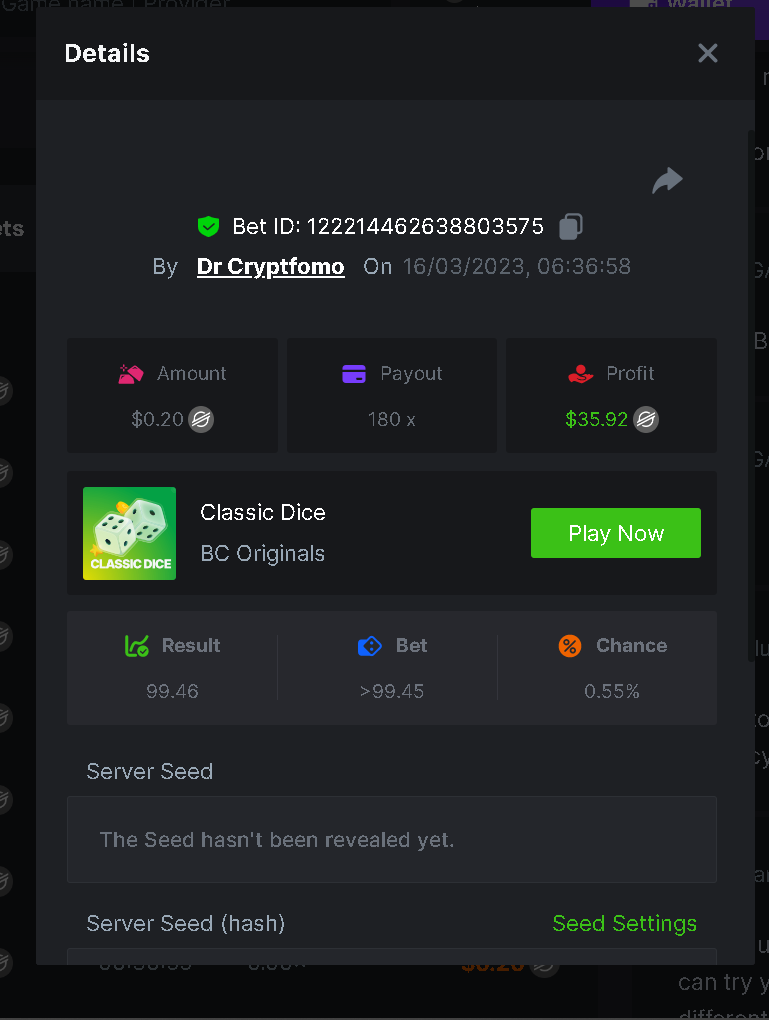Click the coin icon beside $35.92 profit

click(x=646, y=420)
